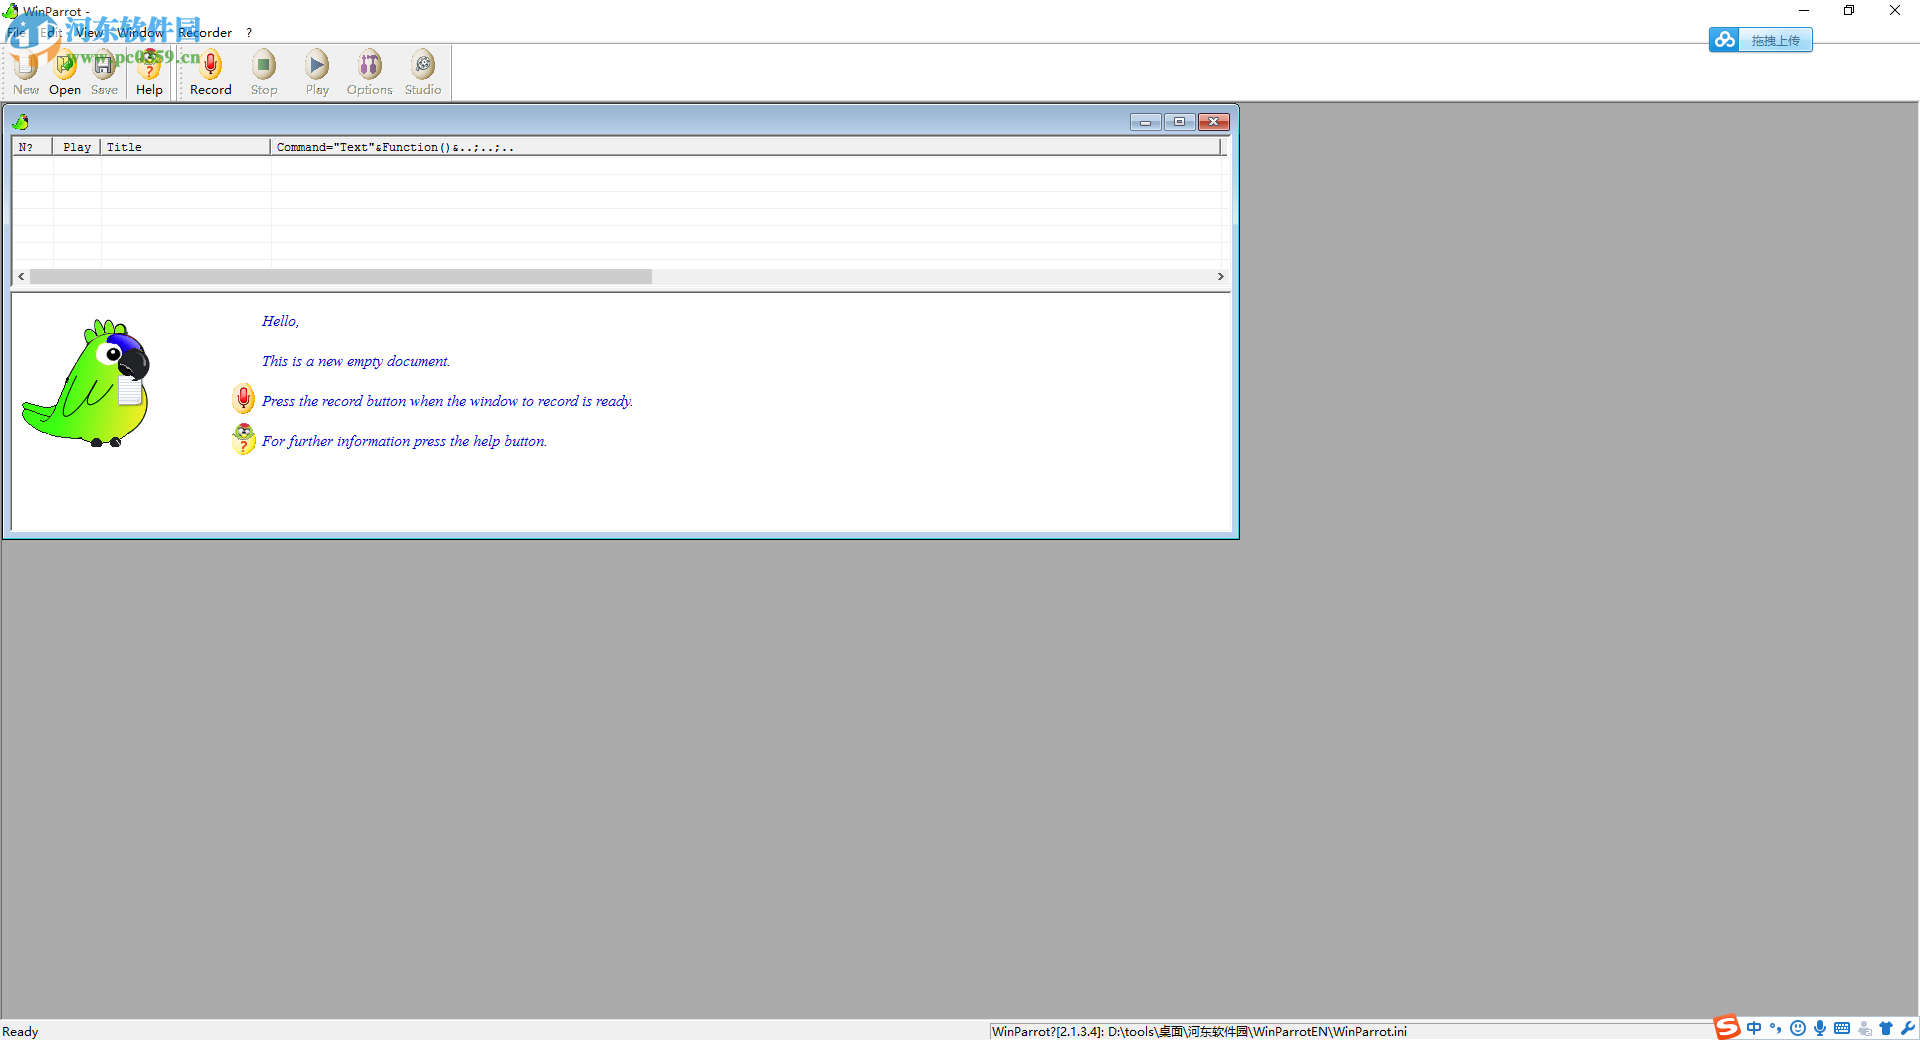The width and height of the screenshot is (1920, 1040).
Task: Open Help from the toolbar
Action: (x=149, y=73)
